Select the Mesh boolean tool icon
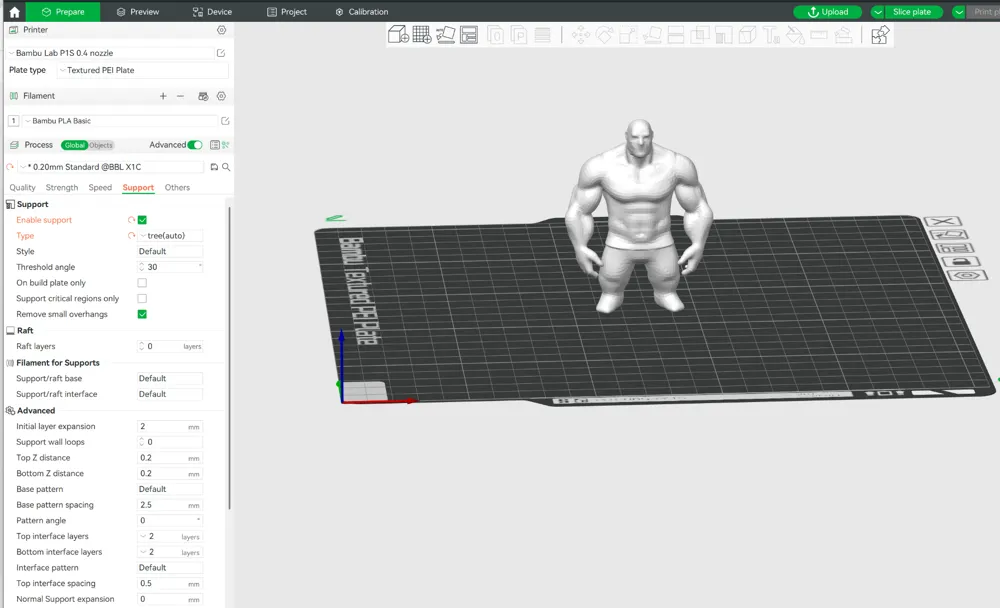The image size is (1000, 608). (x=700, y=35)
